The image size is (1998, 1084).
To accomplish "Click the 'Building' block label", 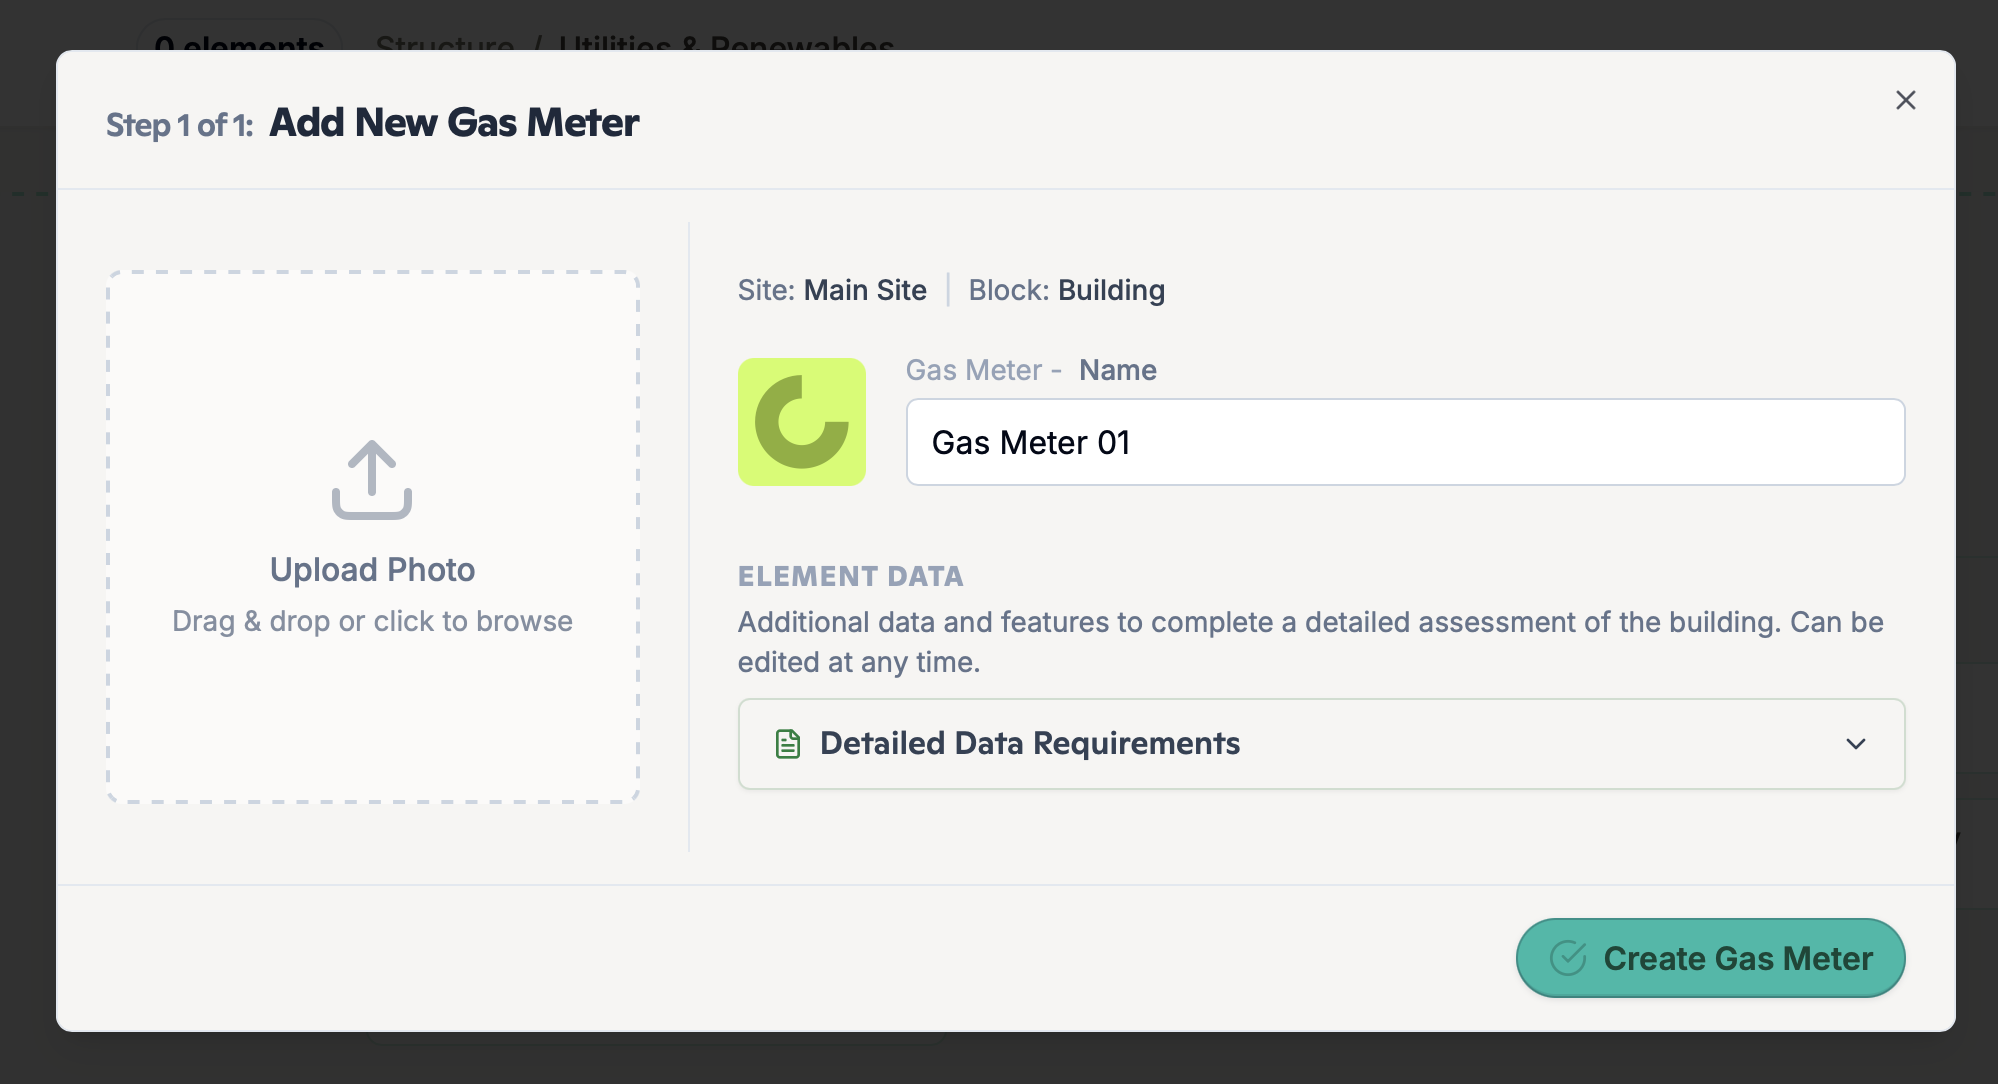I will click(1111, 290).
